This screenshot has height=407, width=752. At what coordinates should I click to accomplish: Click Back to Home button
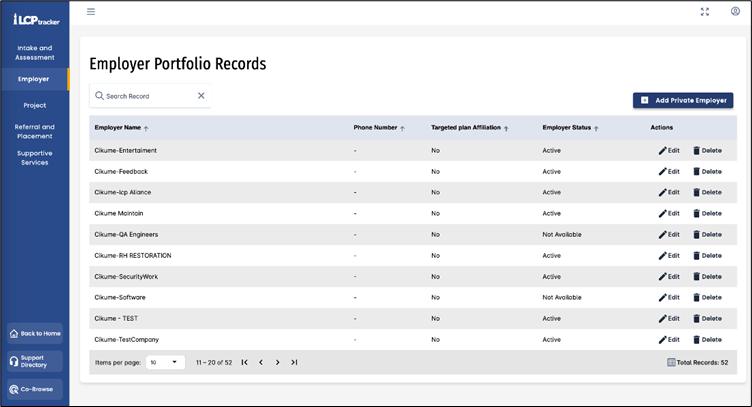click(x=35, y=333)
